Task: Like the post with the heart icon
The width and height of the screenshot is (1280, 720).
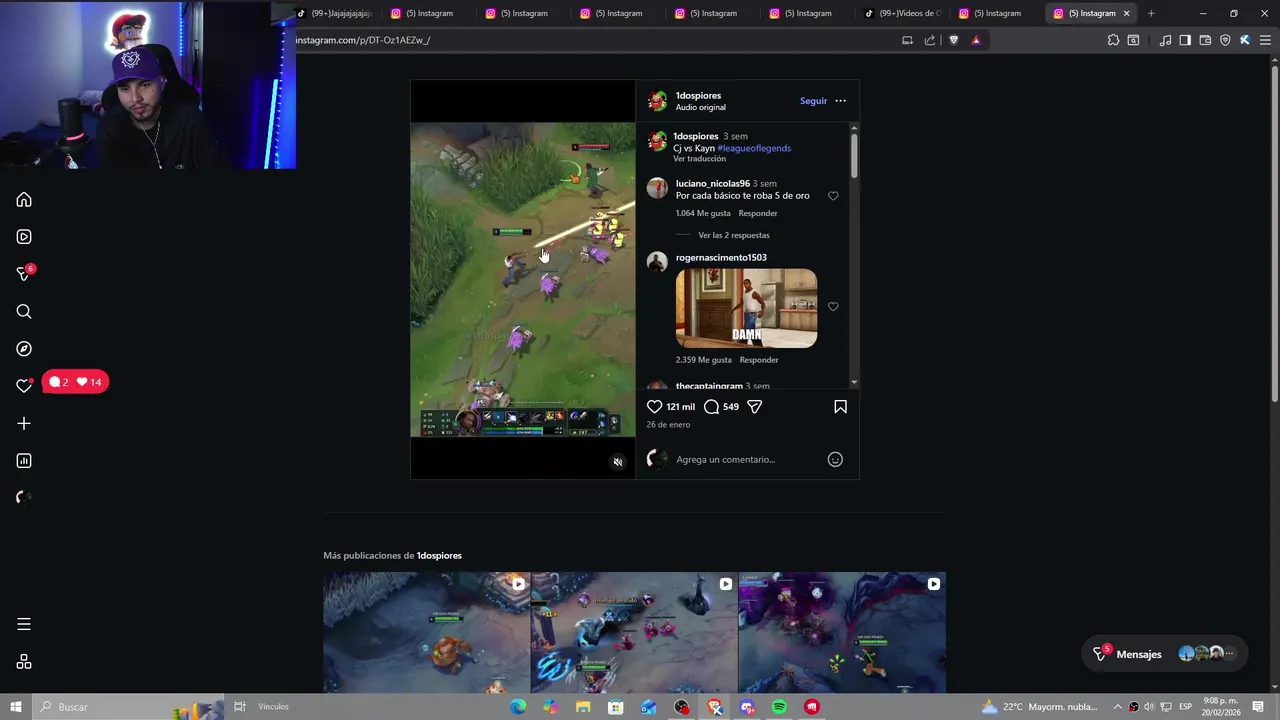Action: [x=654, y=407]
